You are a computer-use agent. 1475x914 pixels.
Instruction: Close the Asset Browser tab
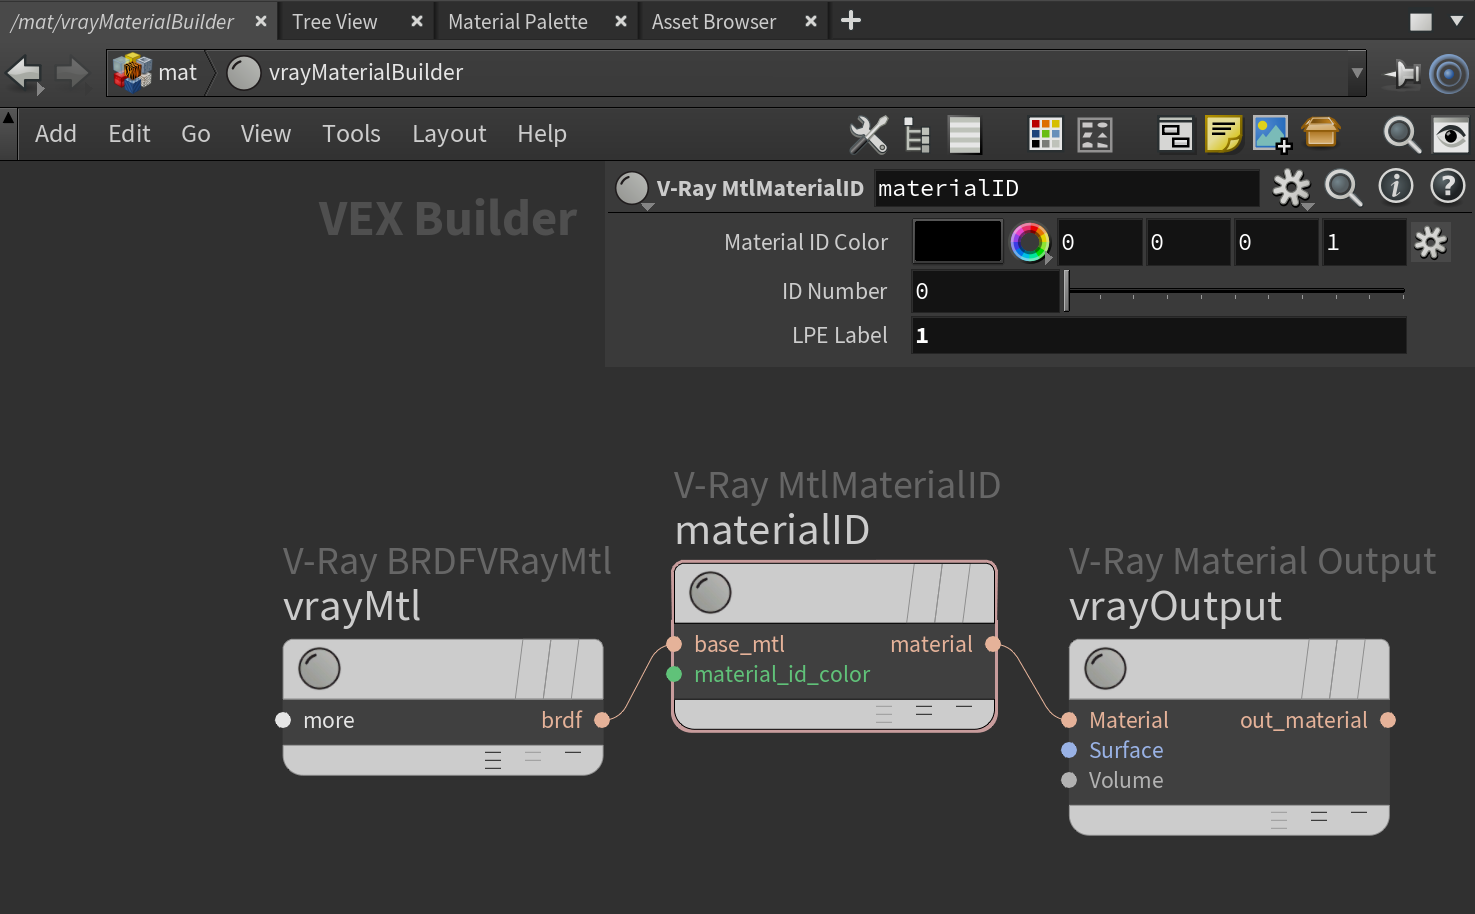[x=811, y=21]
